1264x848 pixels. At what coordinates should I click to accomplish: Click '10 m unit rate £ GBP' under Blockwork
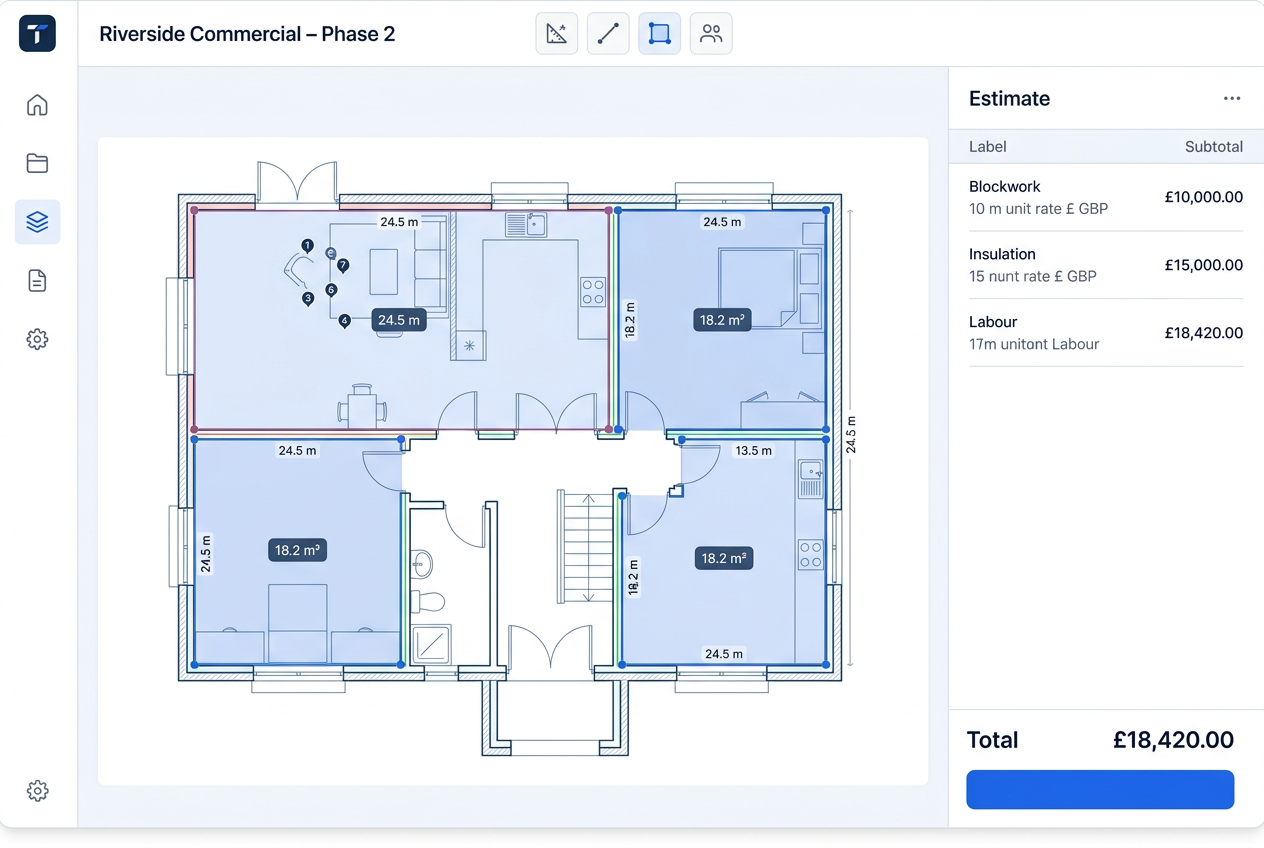click(x=1038, y=208)
